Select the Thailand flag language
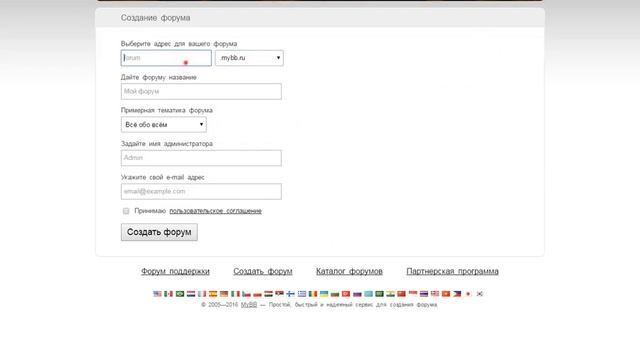The height and width of the screenshot is (360, 640). click(x=425, y=294)
